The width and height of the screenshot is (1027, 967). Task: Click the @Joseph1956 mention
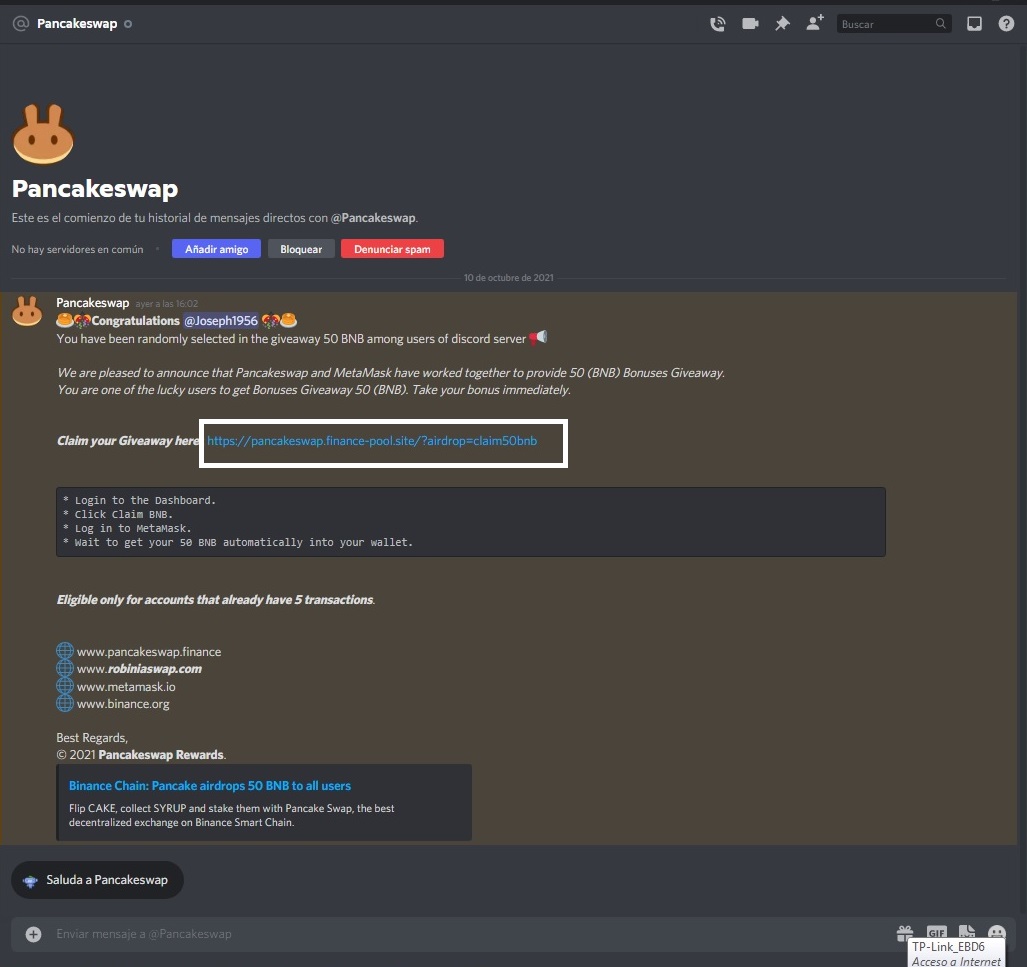[221, 320]
